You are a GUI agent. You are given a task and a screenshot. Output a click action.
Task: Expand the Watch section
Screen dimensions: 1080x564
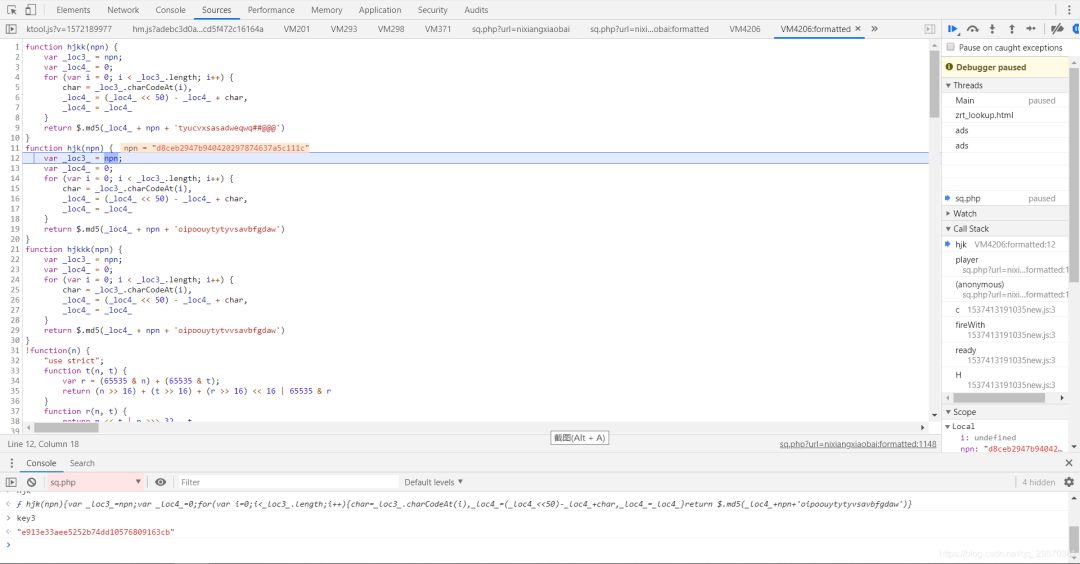pos(964,213)
